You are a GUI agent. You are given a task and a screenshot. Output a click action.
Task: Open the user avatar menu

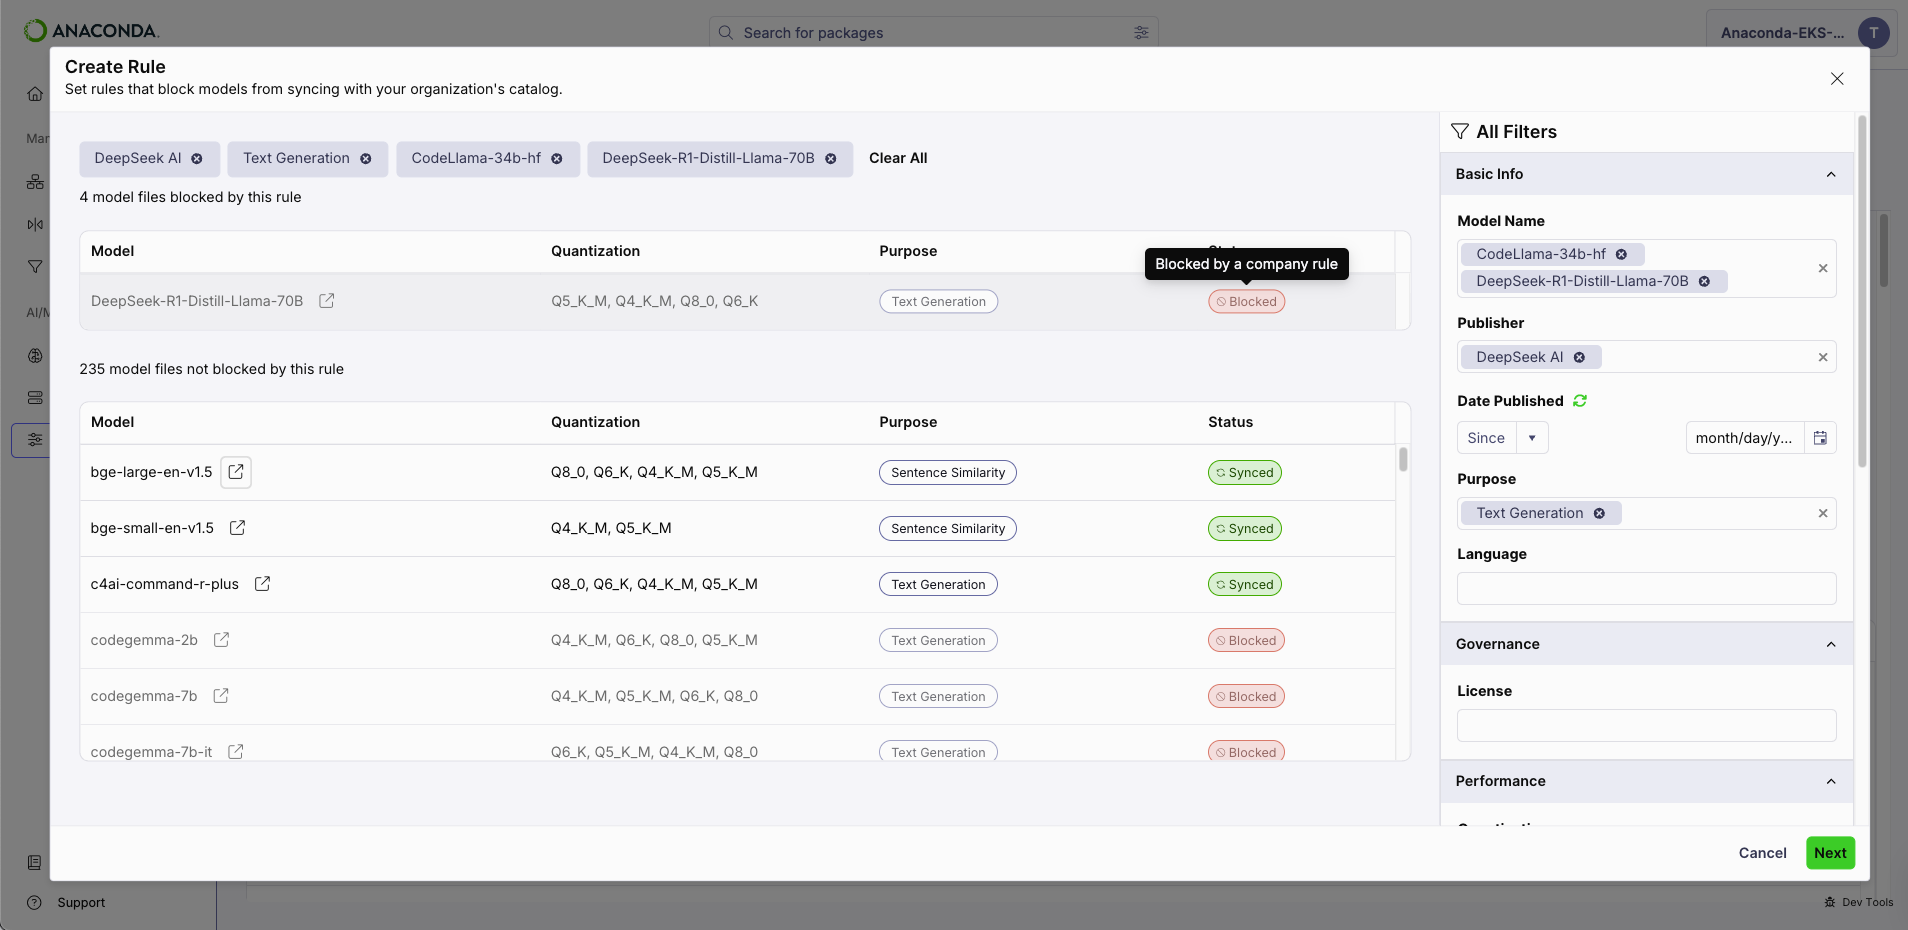tap(1873, 33)
